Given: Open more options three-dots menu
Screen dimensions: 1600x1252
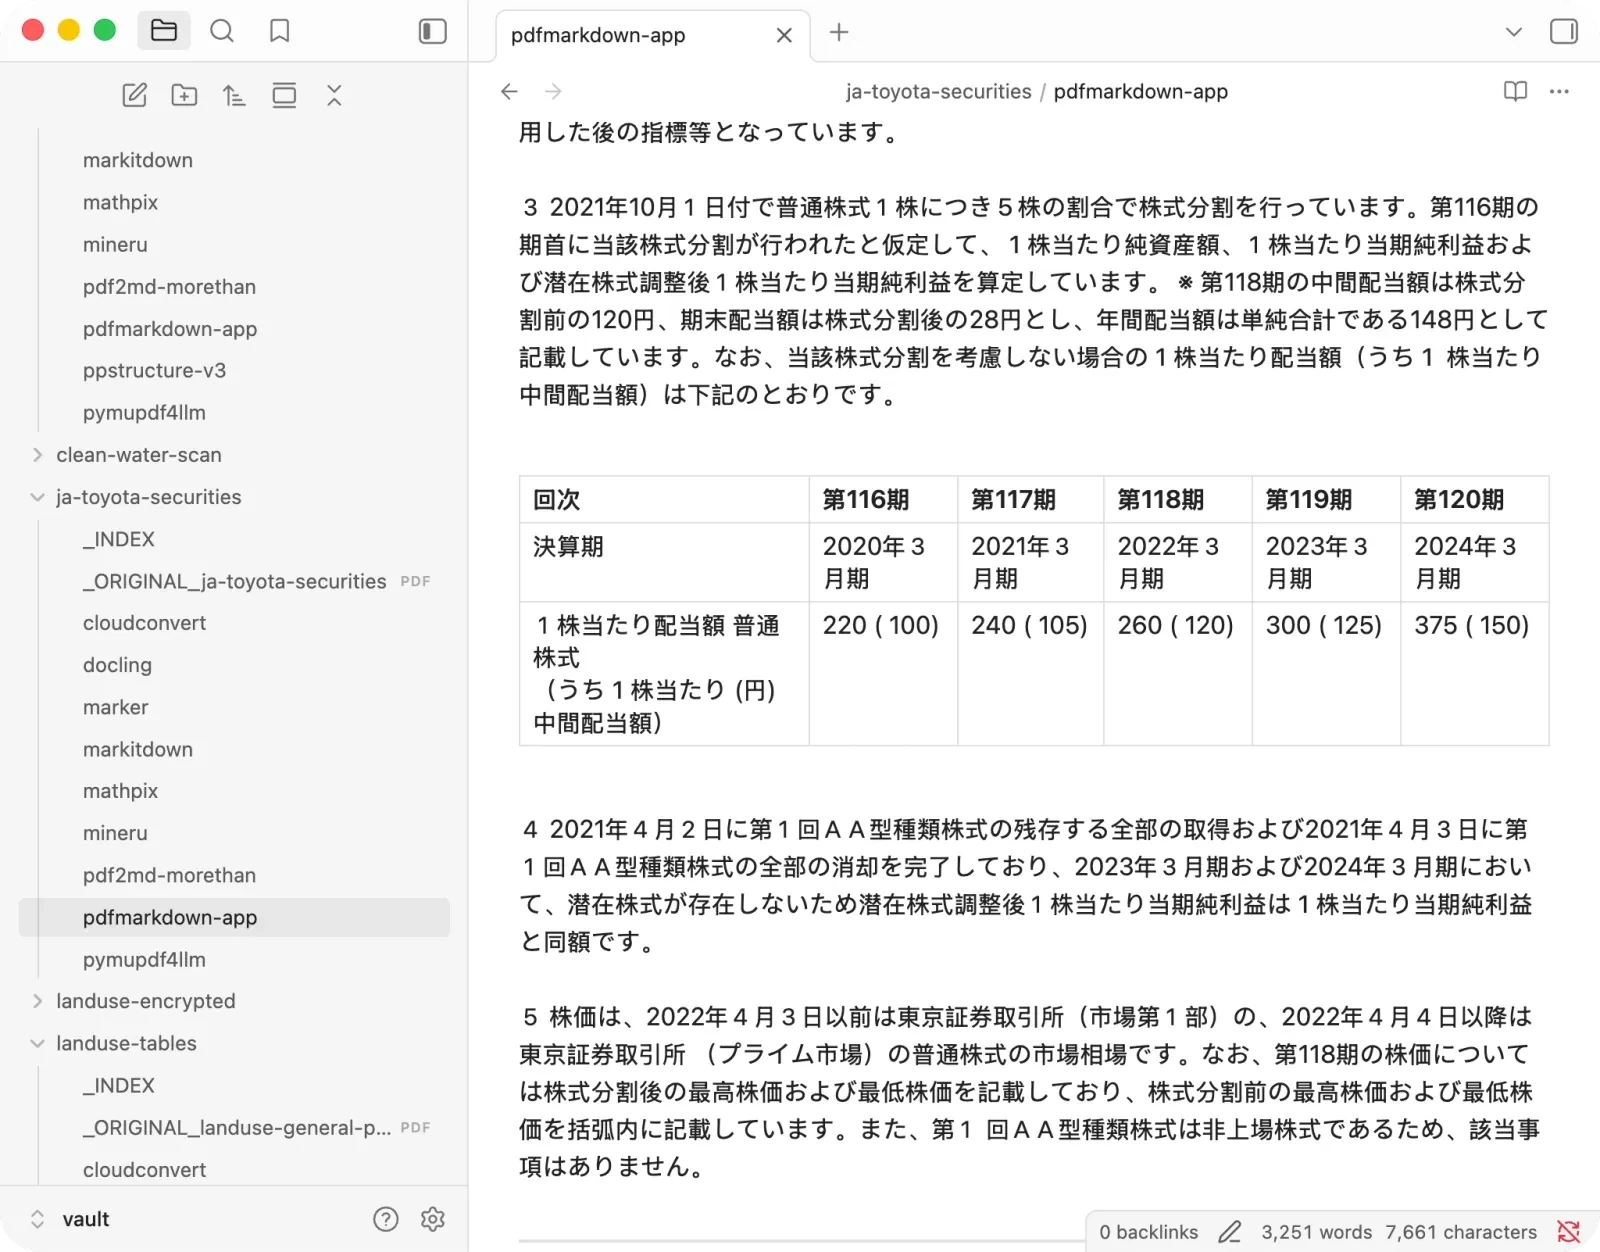Looking at the screenshot, I should 1559,91.
